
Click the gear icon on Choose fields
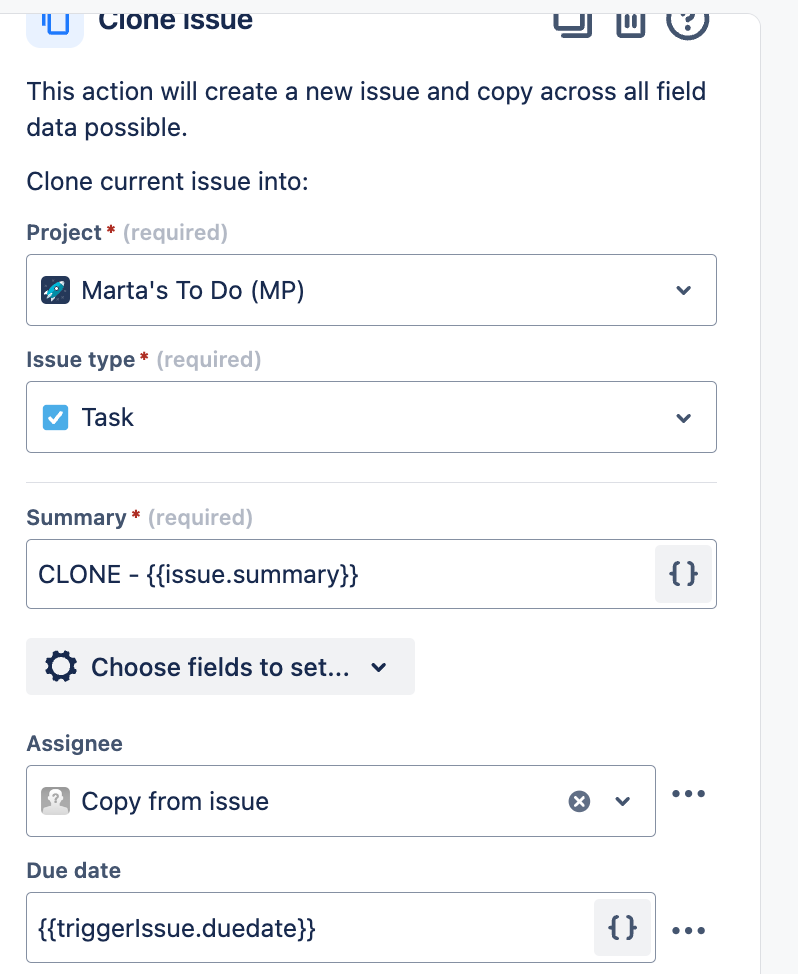click(x=62, y=667)
